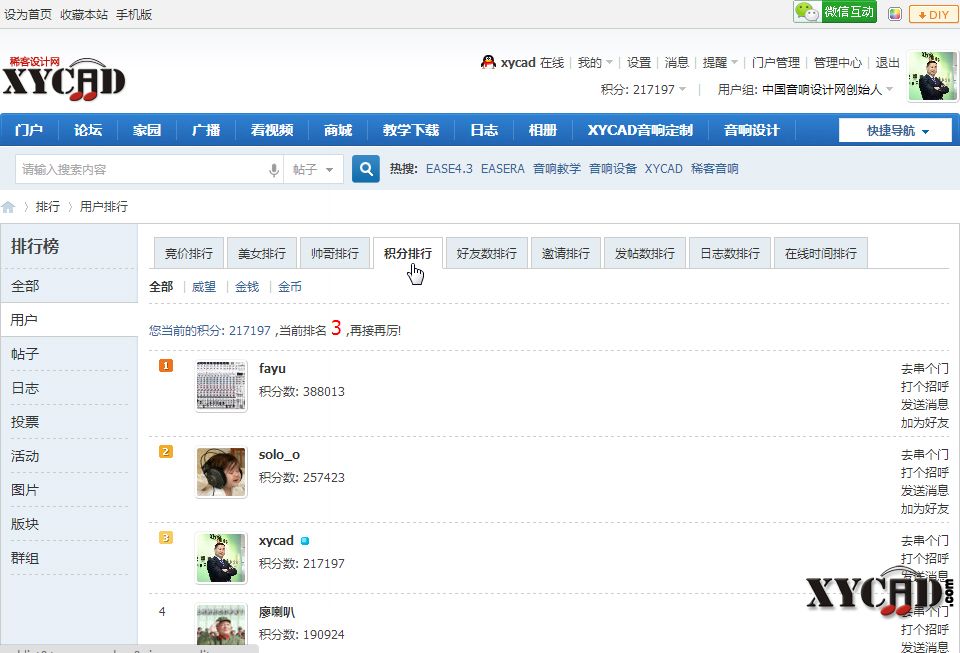960x653 pixels.
Task: Open 管理中心 in the top bar
Action: 838,62
